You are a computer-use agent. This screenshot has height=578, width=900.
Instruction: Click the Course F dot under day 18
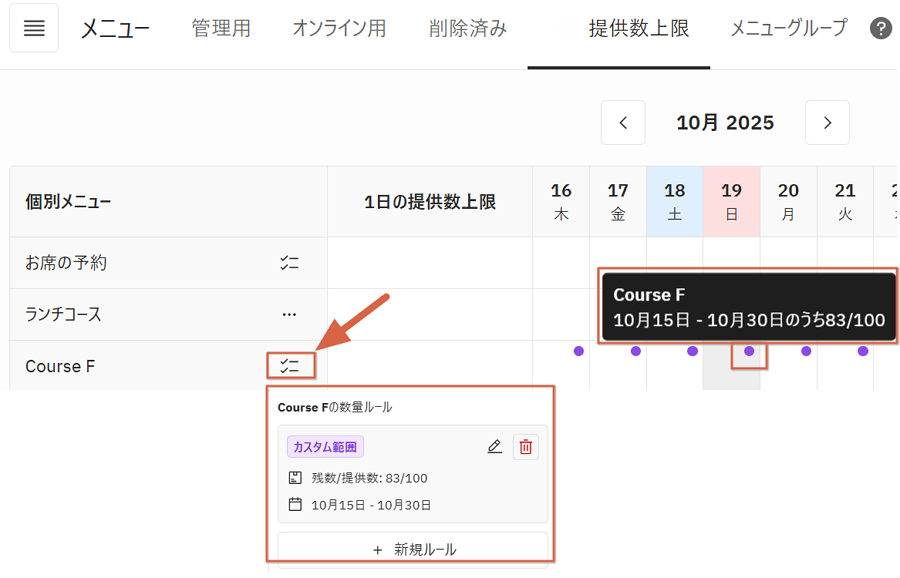[692, 351]
